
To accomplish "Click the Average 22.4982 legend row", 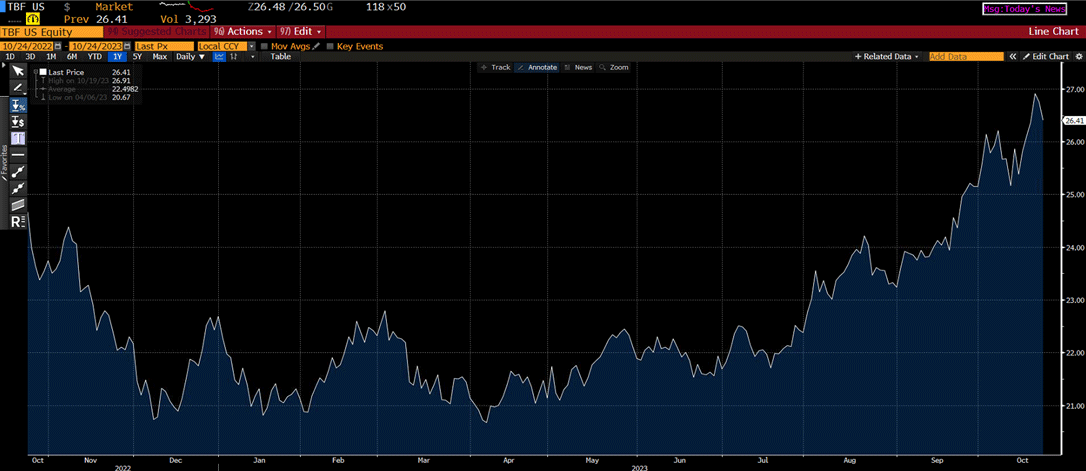I will coord(88,89).
